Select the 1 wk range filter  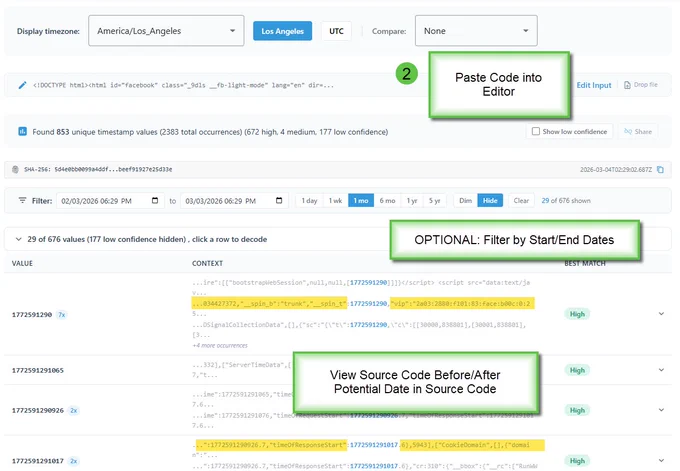pos(335,200)
